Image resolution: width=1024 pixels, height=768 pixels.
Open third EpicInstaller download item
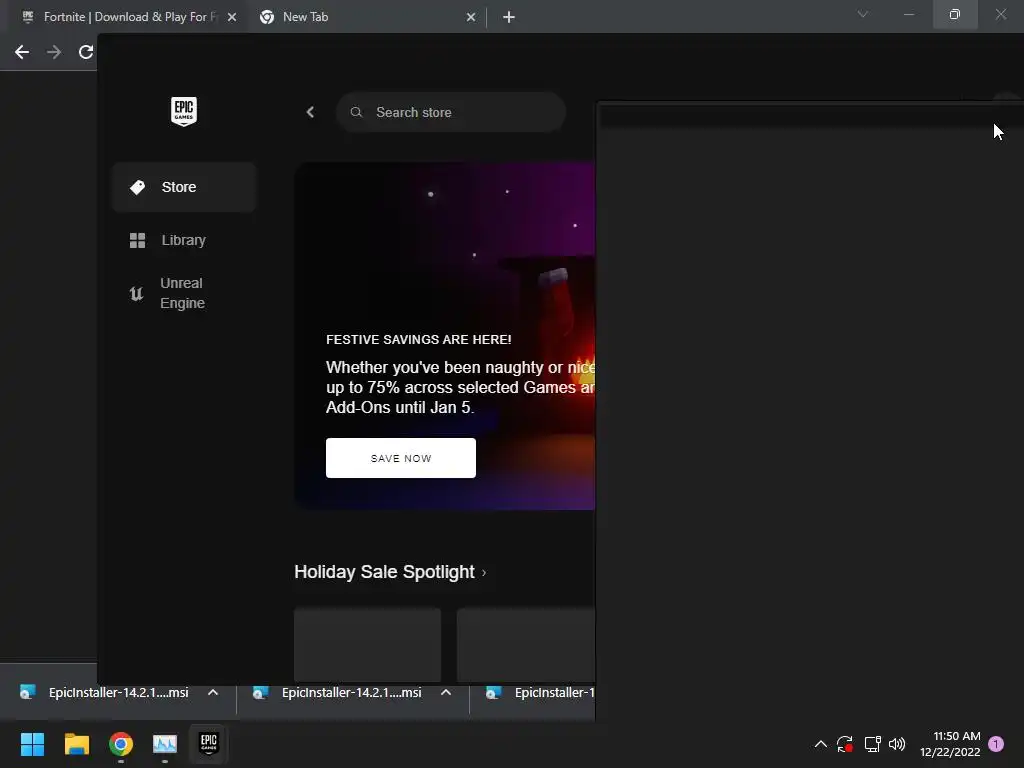(x=540, y=692)
